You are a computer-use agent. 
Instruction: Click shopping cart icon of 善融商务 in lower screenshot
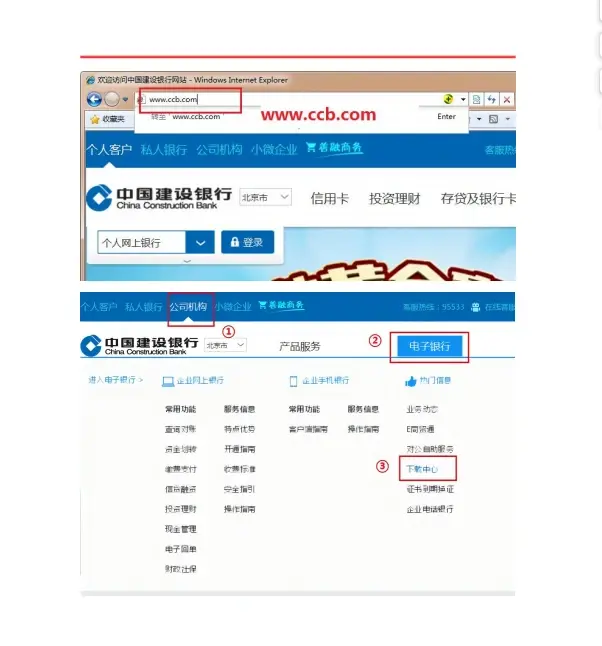[x=262, y=305]
